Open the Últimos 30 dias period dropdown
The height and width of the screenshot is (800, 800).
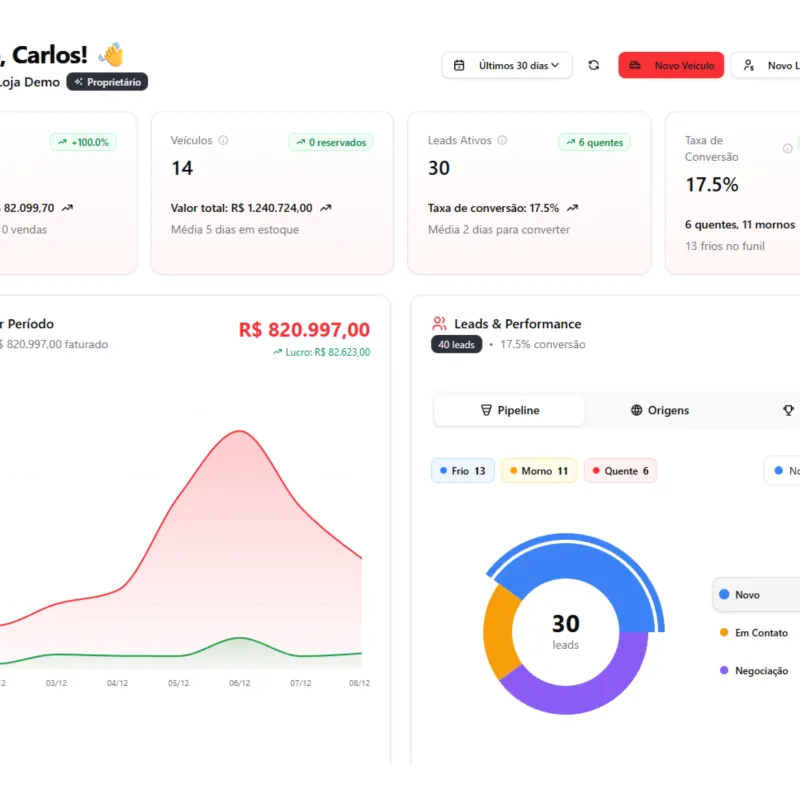point(507,65)
